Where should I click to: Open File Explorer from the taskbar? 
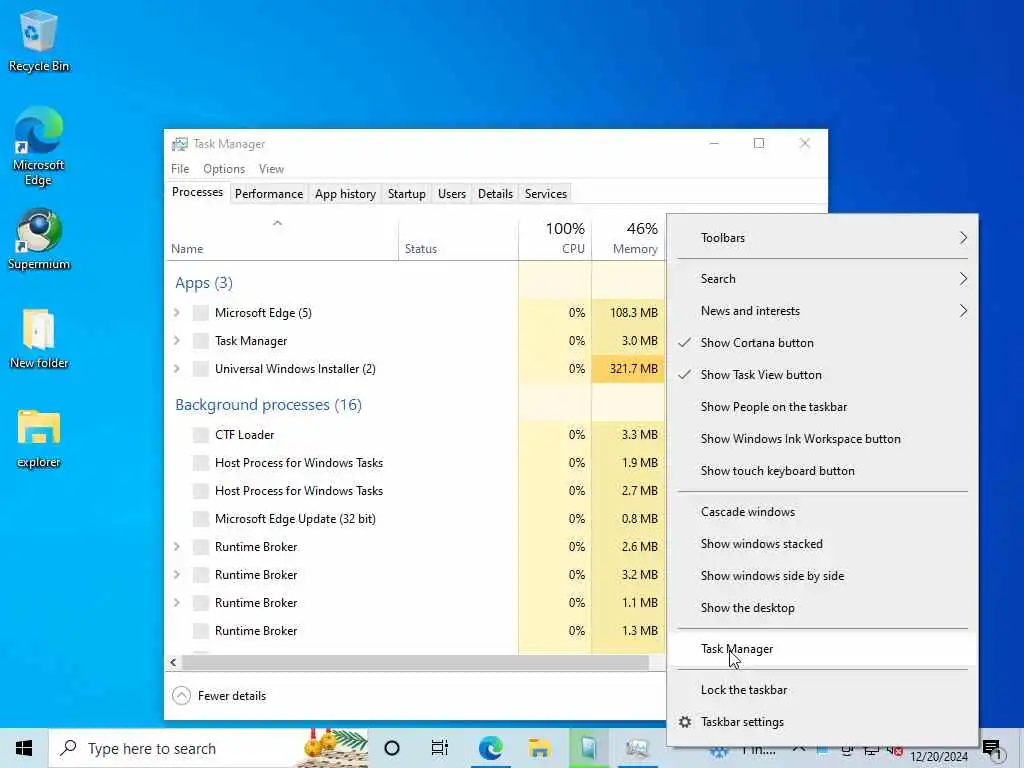pyautogui.click(x=539, y=748)
